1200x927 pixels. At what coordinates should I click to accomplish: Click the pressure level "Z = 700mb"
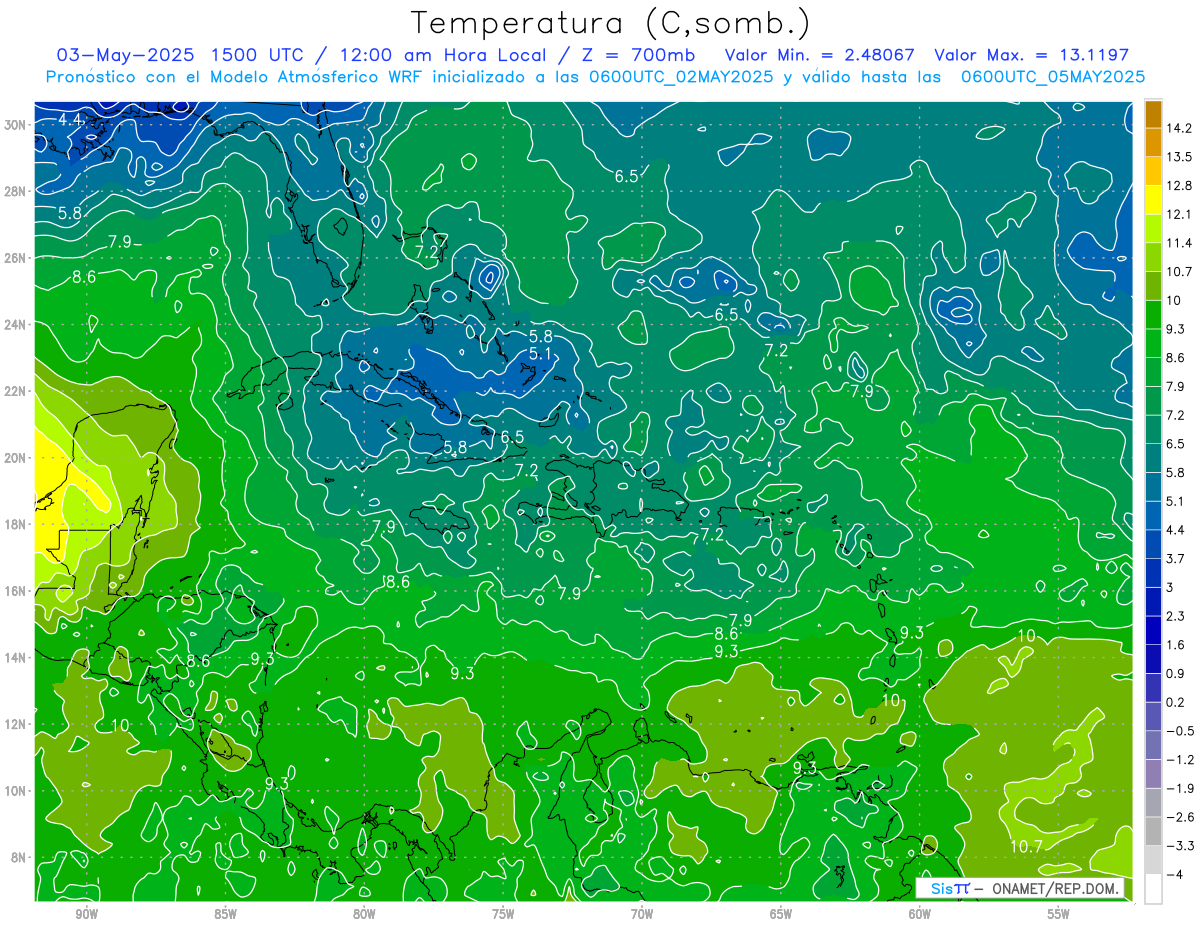click(x=637, y=55)
